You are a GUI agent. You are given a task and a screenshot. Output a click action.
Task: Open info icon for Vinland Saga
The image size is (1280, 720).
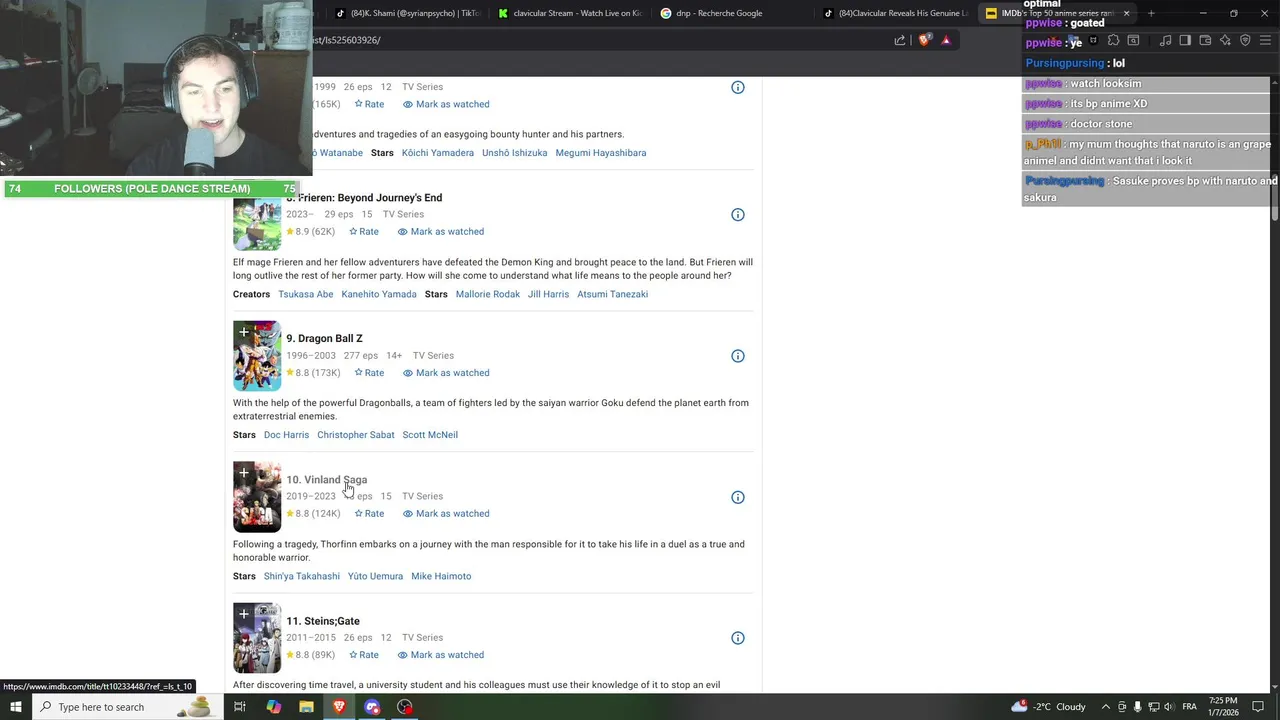[x=737, y=497]
